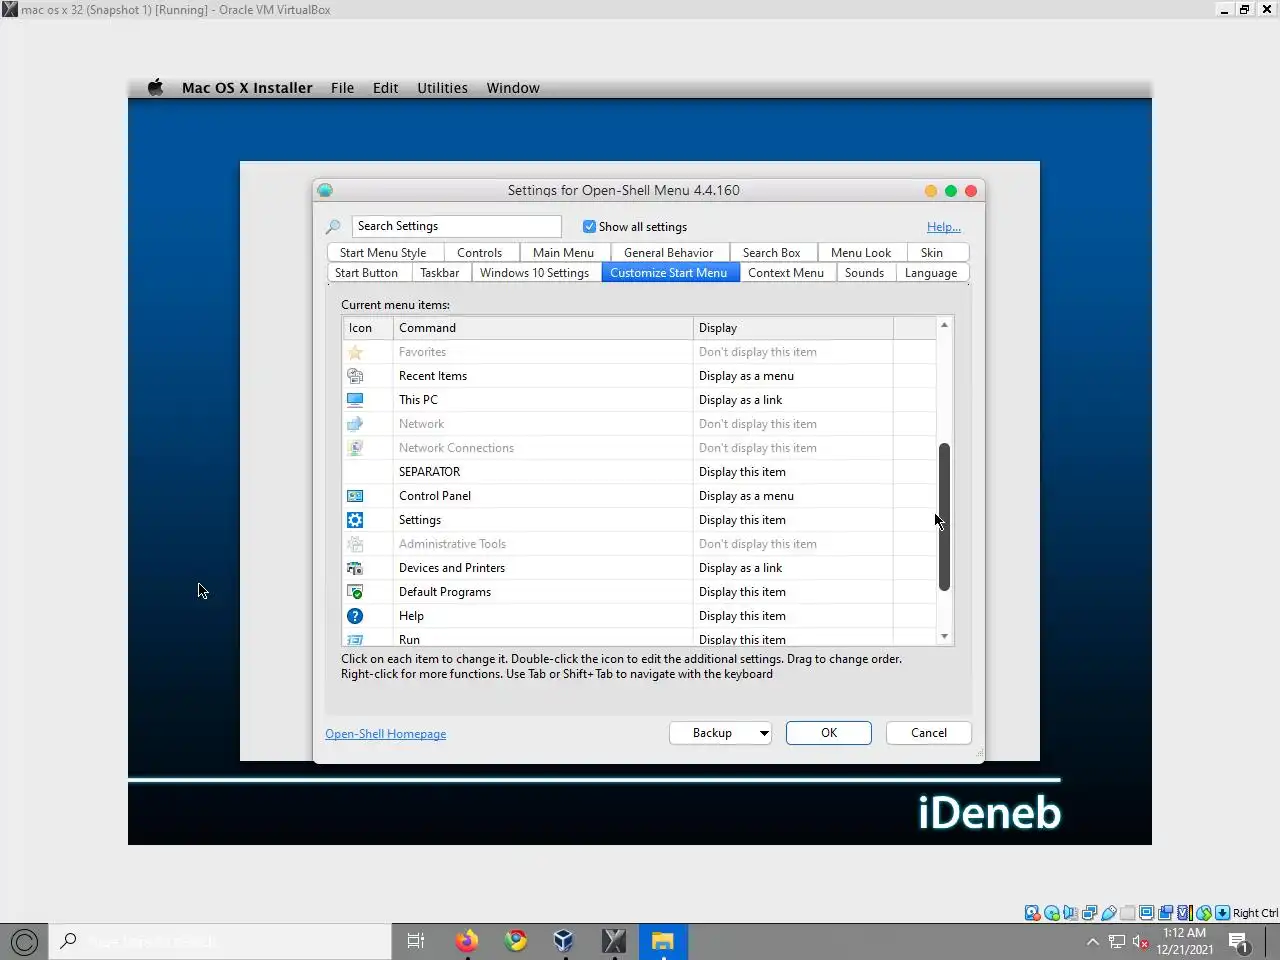Click the Network row icon
The height and width of the screenshot is (960, 1280).
355,424
